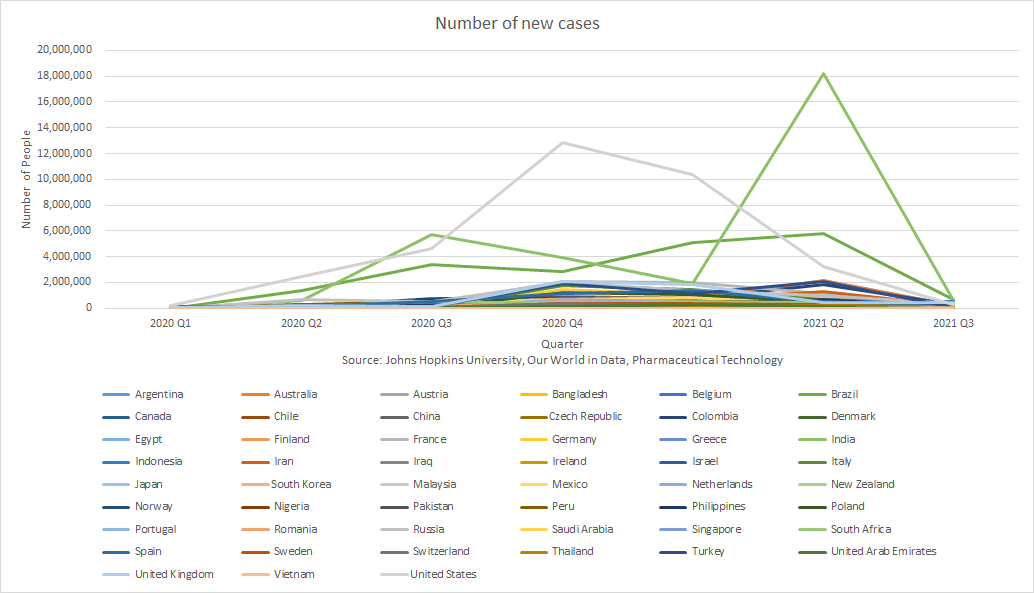
Task: Click the New Zealand legend entry
Action: (x=862, y=484)
